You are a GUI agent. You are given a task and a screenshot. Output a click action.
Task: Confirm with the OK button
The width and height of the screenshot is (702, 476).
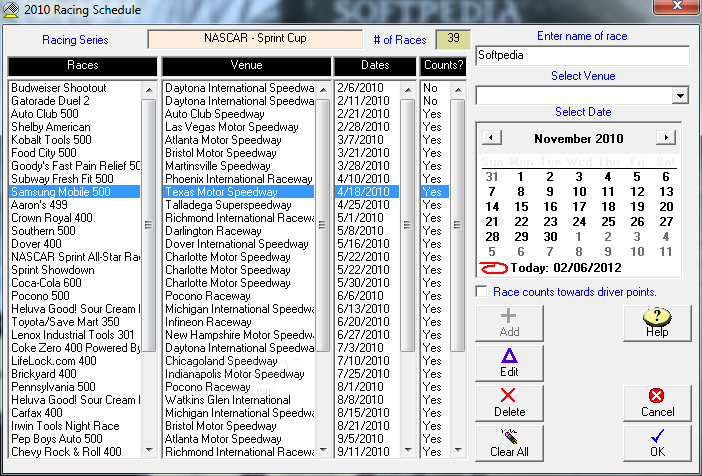[x=657, y=443]
